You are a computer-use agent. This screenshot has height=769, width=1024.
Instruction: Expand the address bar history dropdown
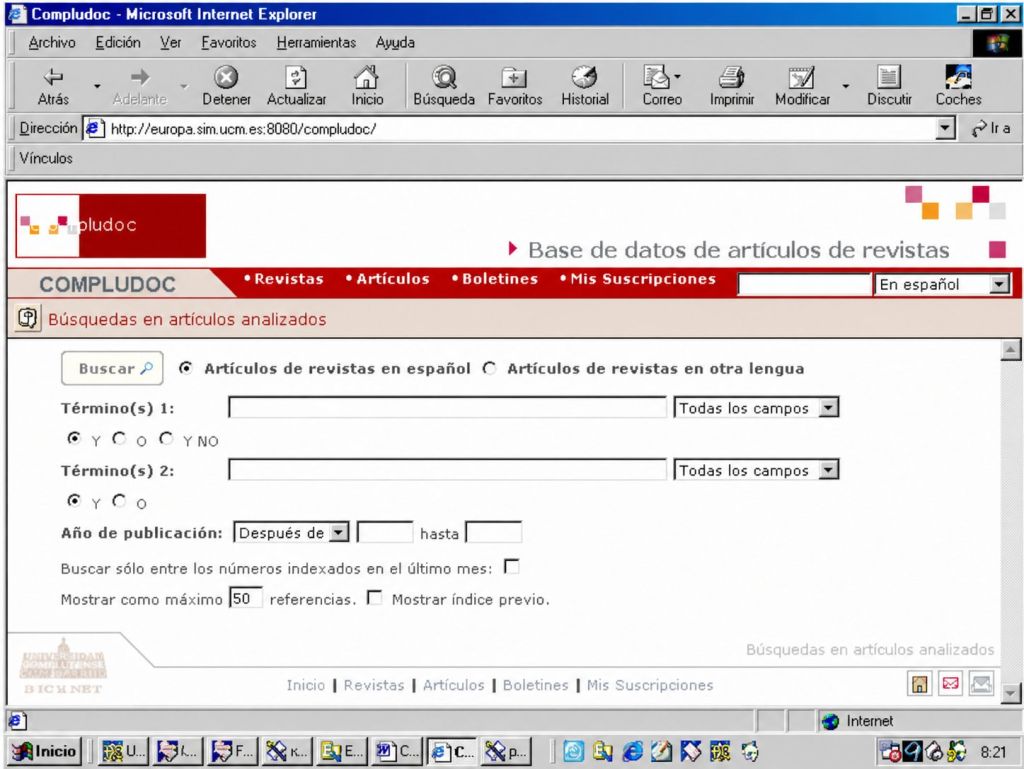[x=945, y=129]
